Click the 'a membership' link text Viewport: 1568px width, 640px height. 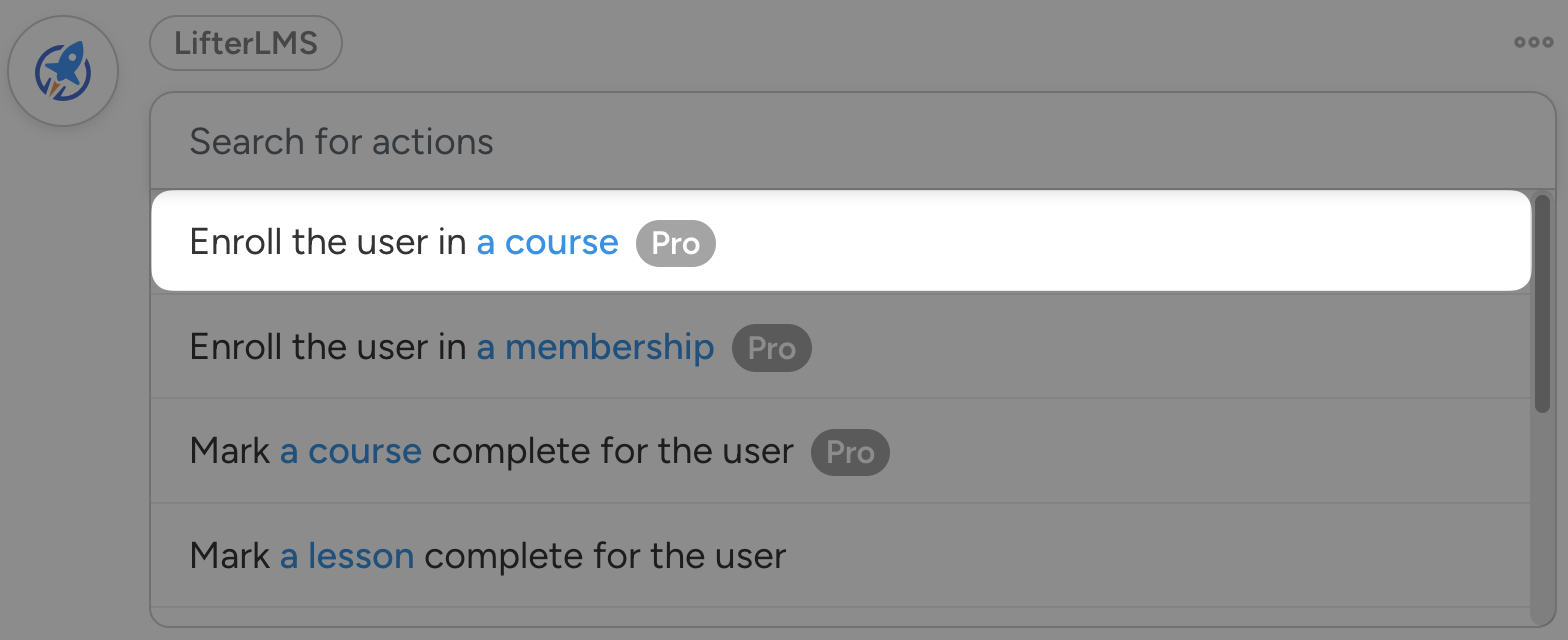click(595, 348)
